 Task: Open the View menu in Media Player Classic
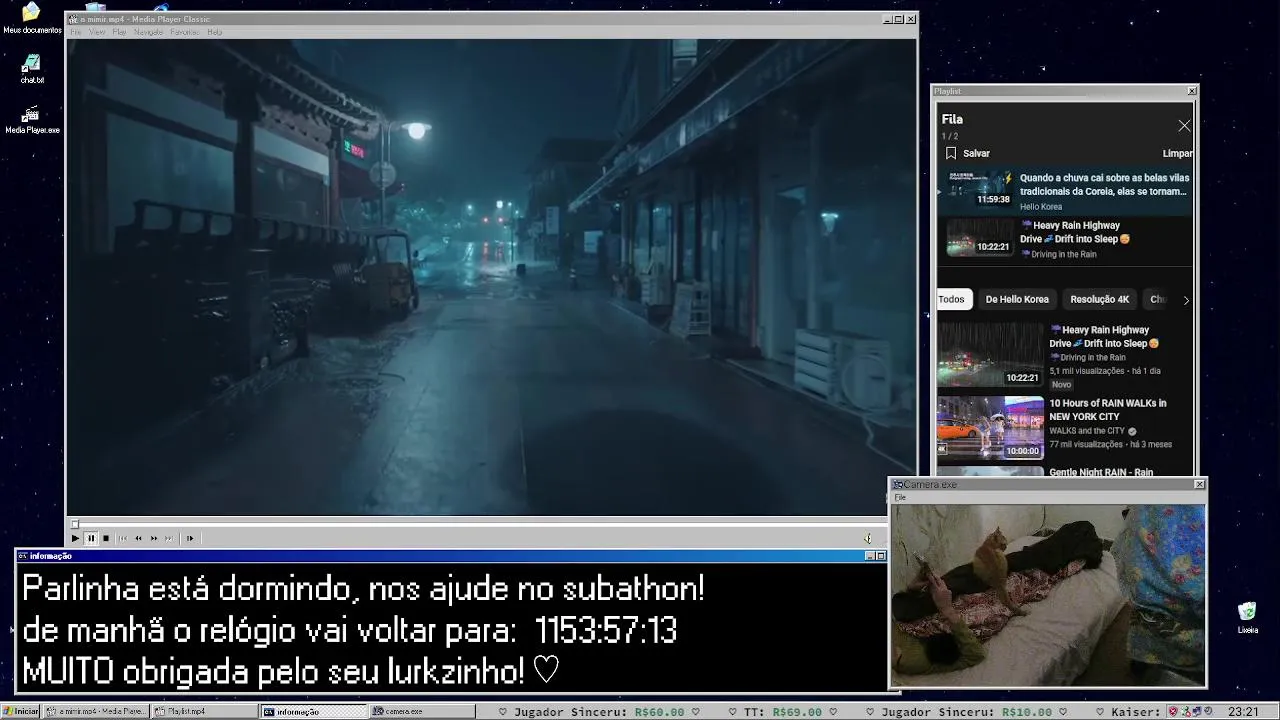(97, 32)
